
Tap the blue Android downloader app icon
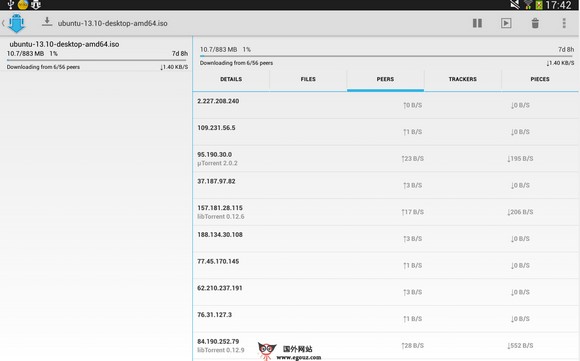pos(16,23)
